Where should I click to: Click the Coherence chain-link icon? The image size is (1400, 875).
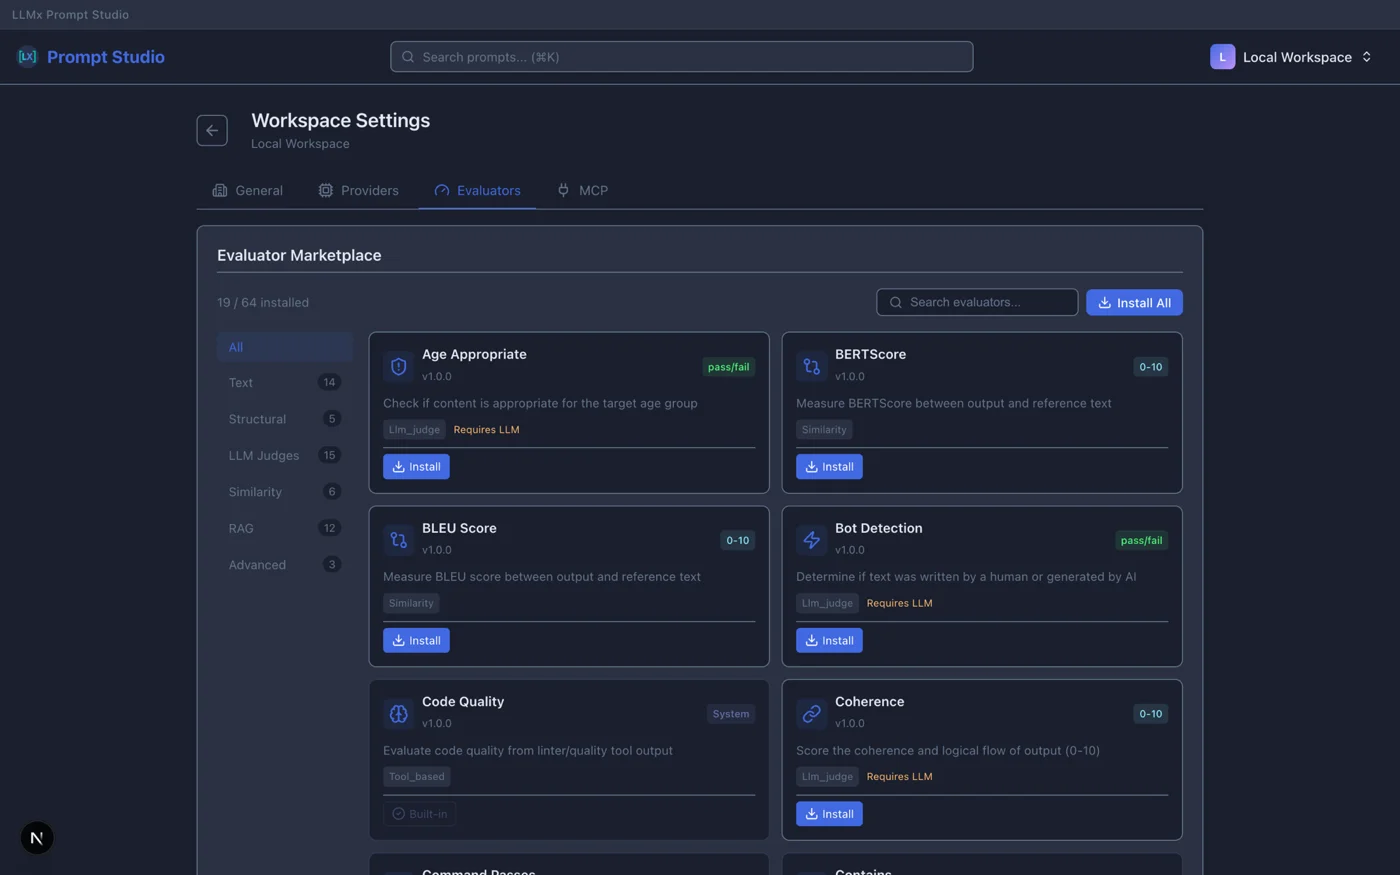coord(811,713)
